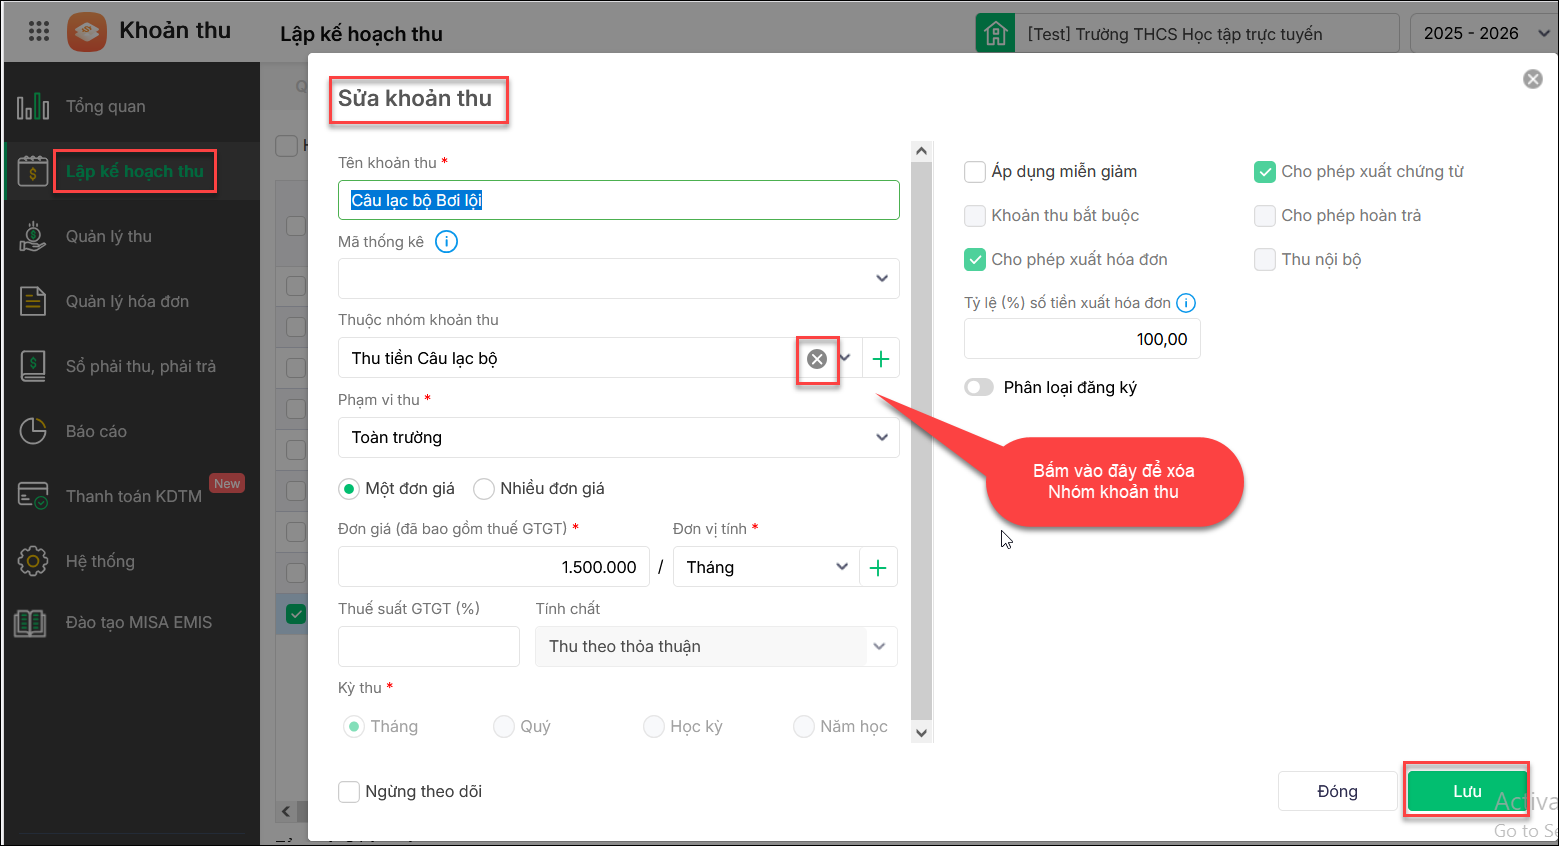Enable Áp dụng miễn giảm checkbox
Viewport: 1559px width, 846px height.
tap(975, 172)
